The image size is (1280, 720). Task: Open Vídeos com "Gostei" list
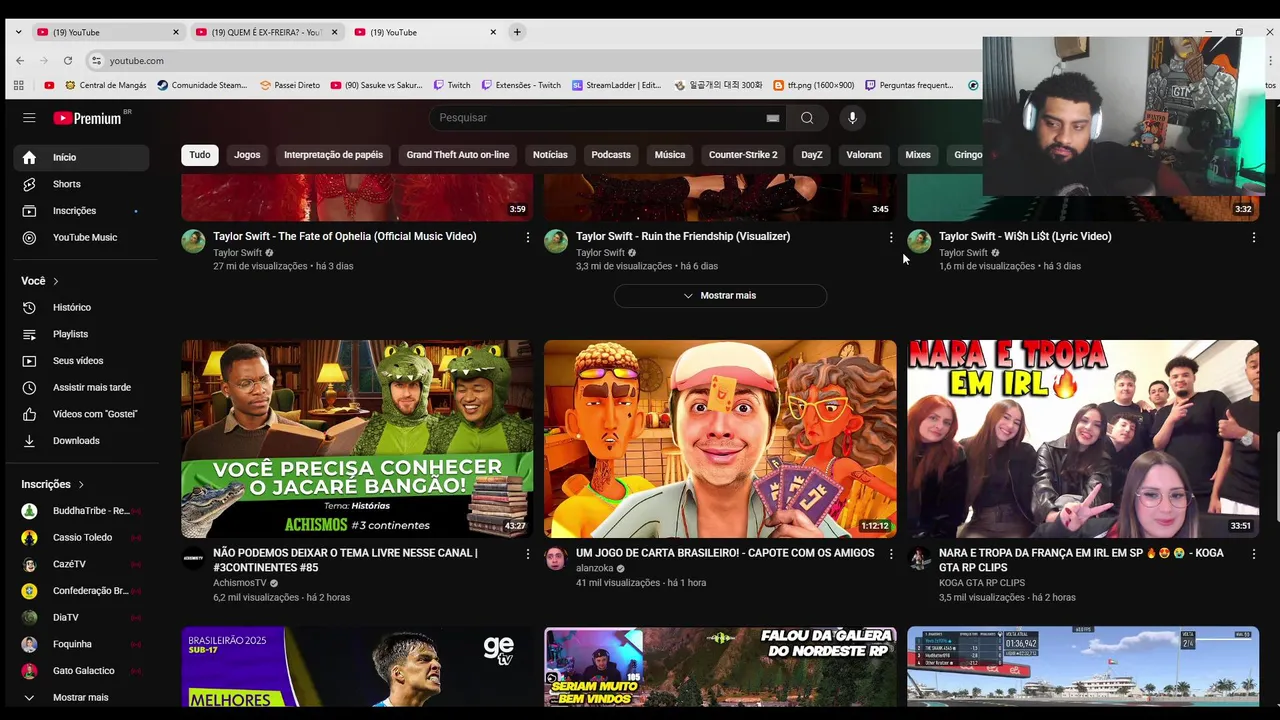(x=82, y=414)
